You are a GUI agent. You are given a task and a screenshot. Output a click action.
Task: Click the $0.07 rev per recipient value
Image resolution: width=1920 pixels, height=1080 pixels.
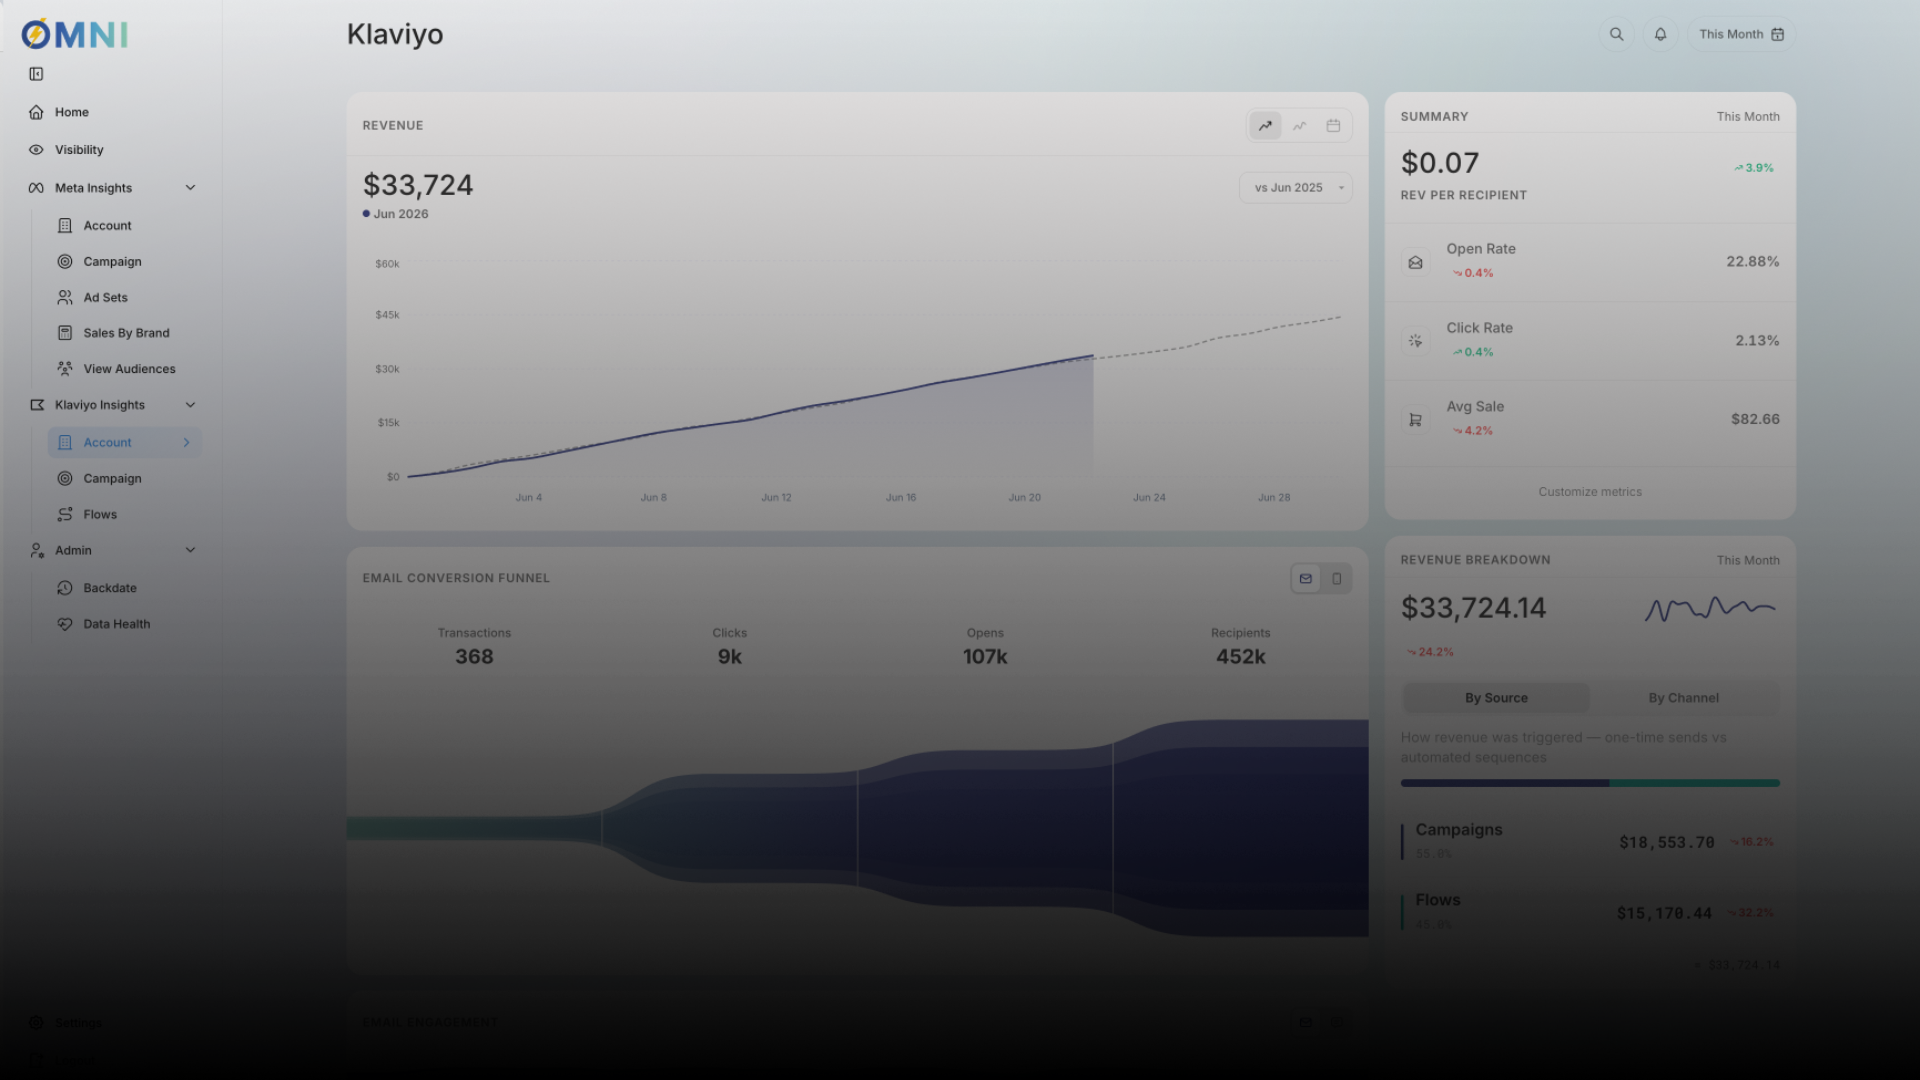[1440, 163]
